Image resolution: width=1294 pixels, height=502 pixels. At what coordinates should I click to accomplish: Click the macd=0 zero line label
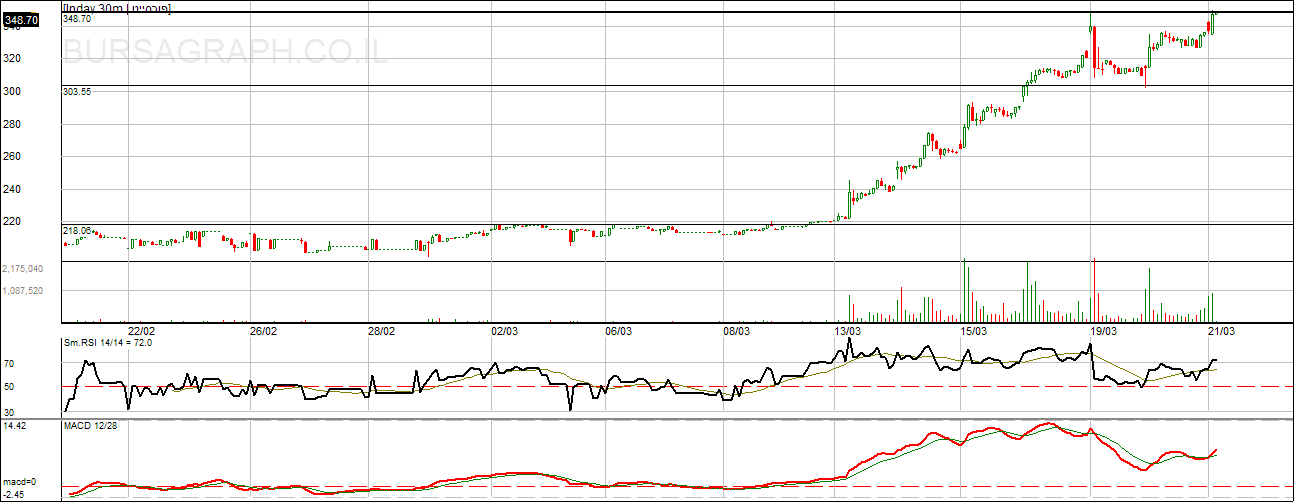point(18,483)
